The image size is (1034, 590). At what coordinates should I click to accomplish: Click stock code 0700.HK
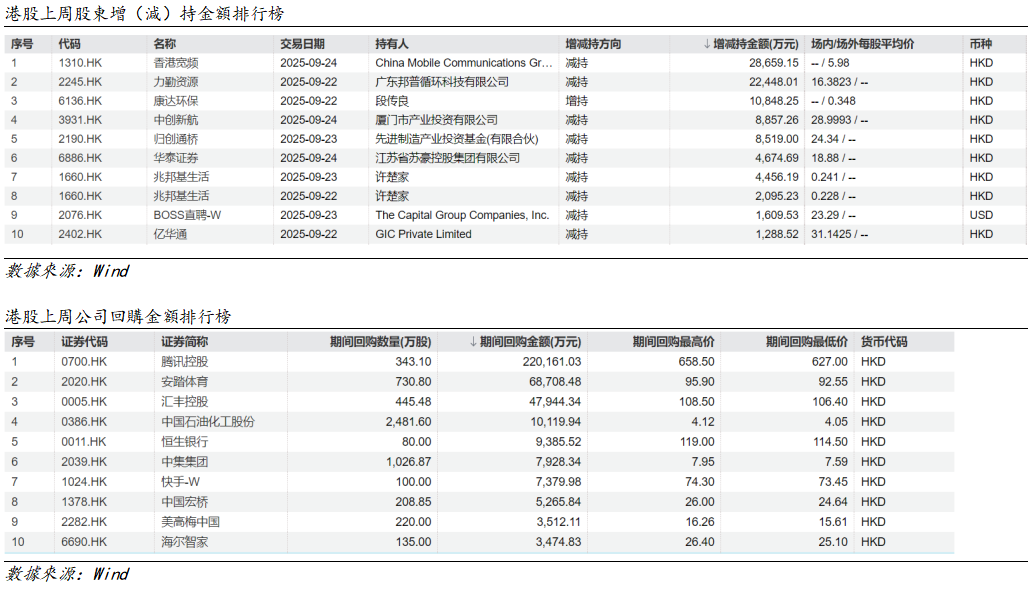coord(84,361)
